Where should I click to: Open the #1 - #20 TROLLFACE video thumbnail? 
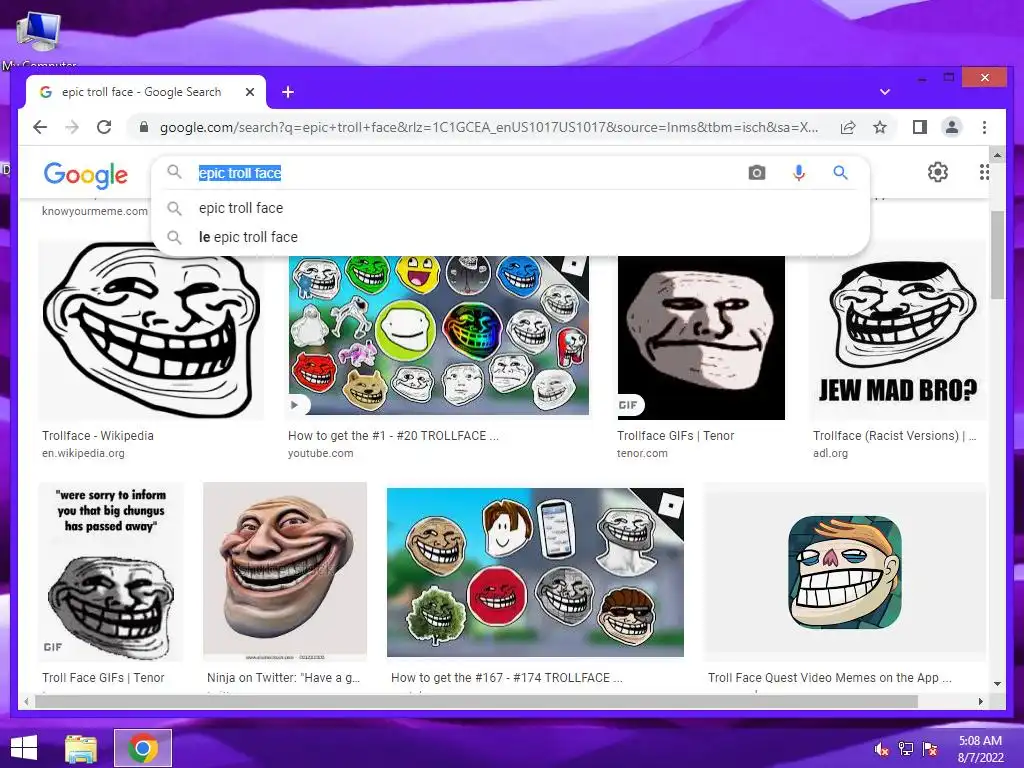click(439, 335)
